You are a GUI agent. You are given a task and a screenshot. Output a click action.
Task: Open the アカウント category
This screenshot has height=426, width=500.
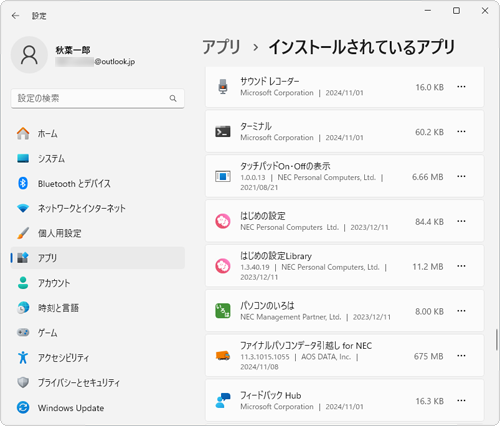tap(98, 283)
